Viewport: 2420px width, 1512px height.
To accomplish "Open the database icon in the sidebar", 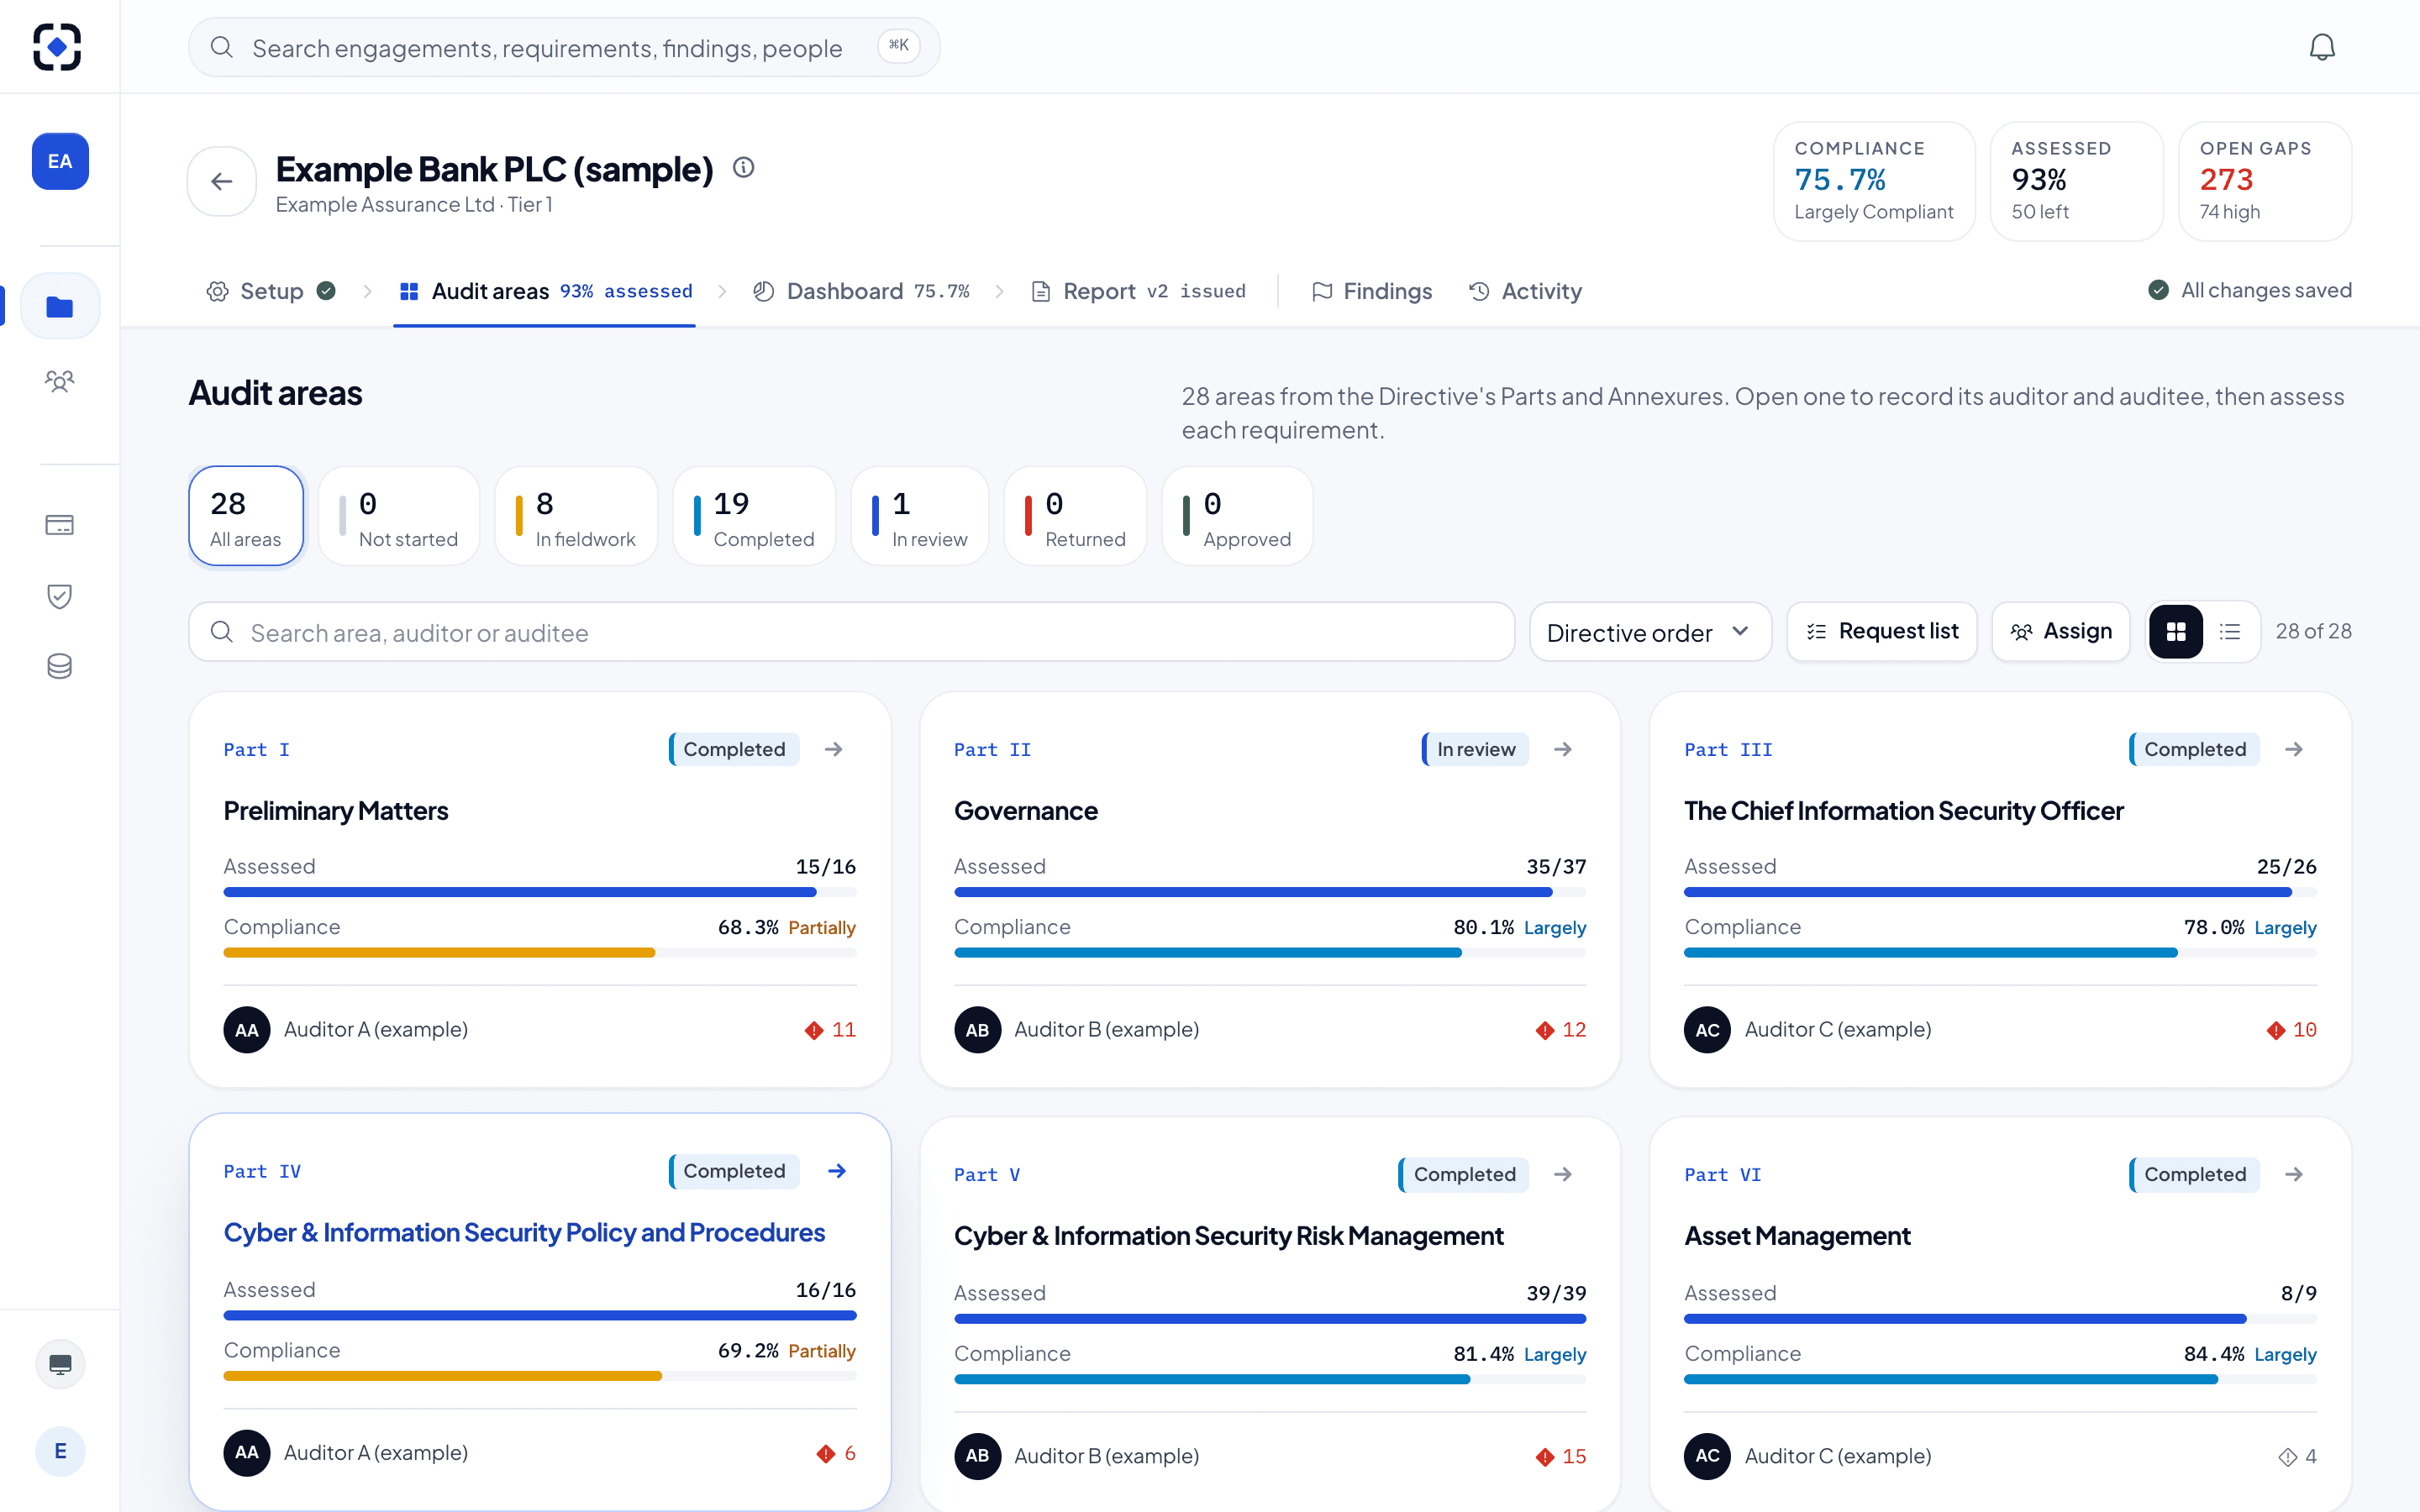I will click(x=60, y=666).
